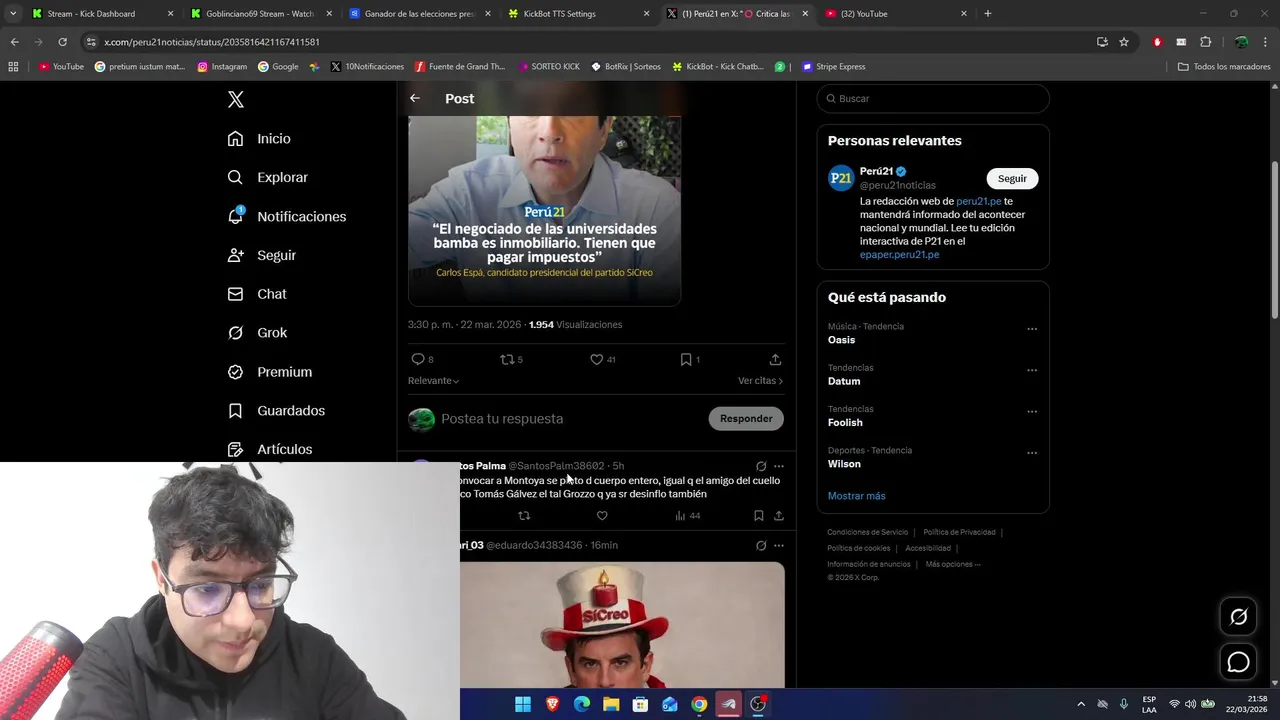Open the Perú21 video thumbnail
The width and height of the screenshot is (1280, 720).
coord(544,210)
